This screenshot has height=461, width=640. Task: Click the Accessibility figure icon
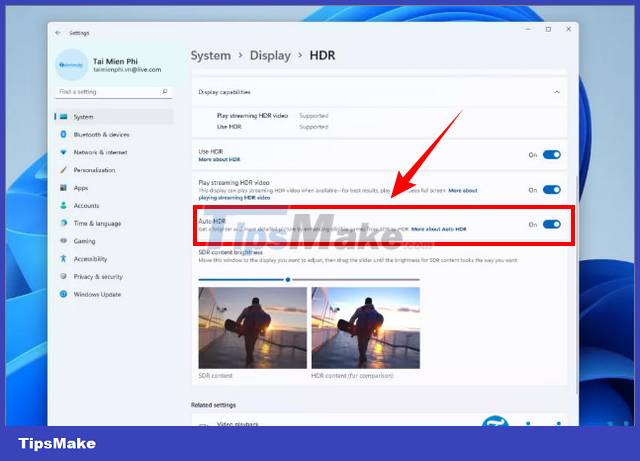tap(63, 258)
